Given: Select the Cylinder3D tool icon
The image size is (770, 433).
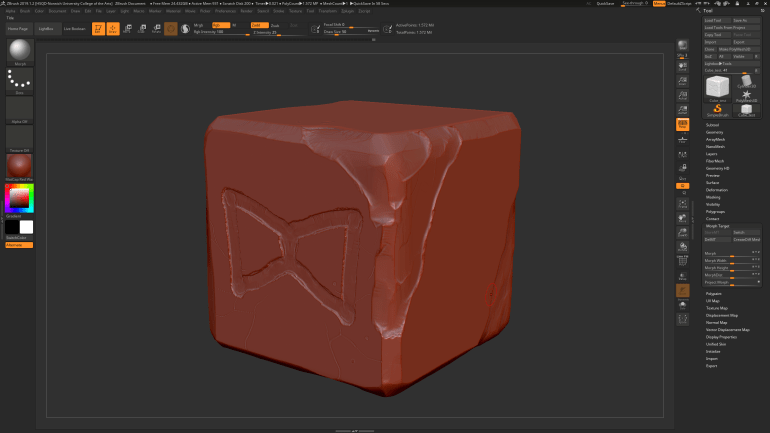Looking at the screenshot, I should (x=746, y=81).
